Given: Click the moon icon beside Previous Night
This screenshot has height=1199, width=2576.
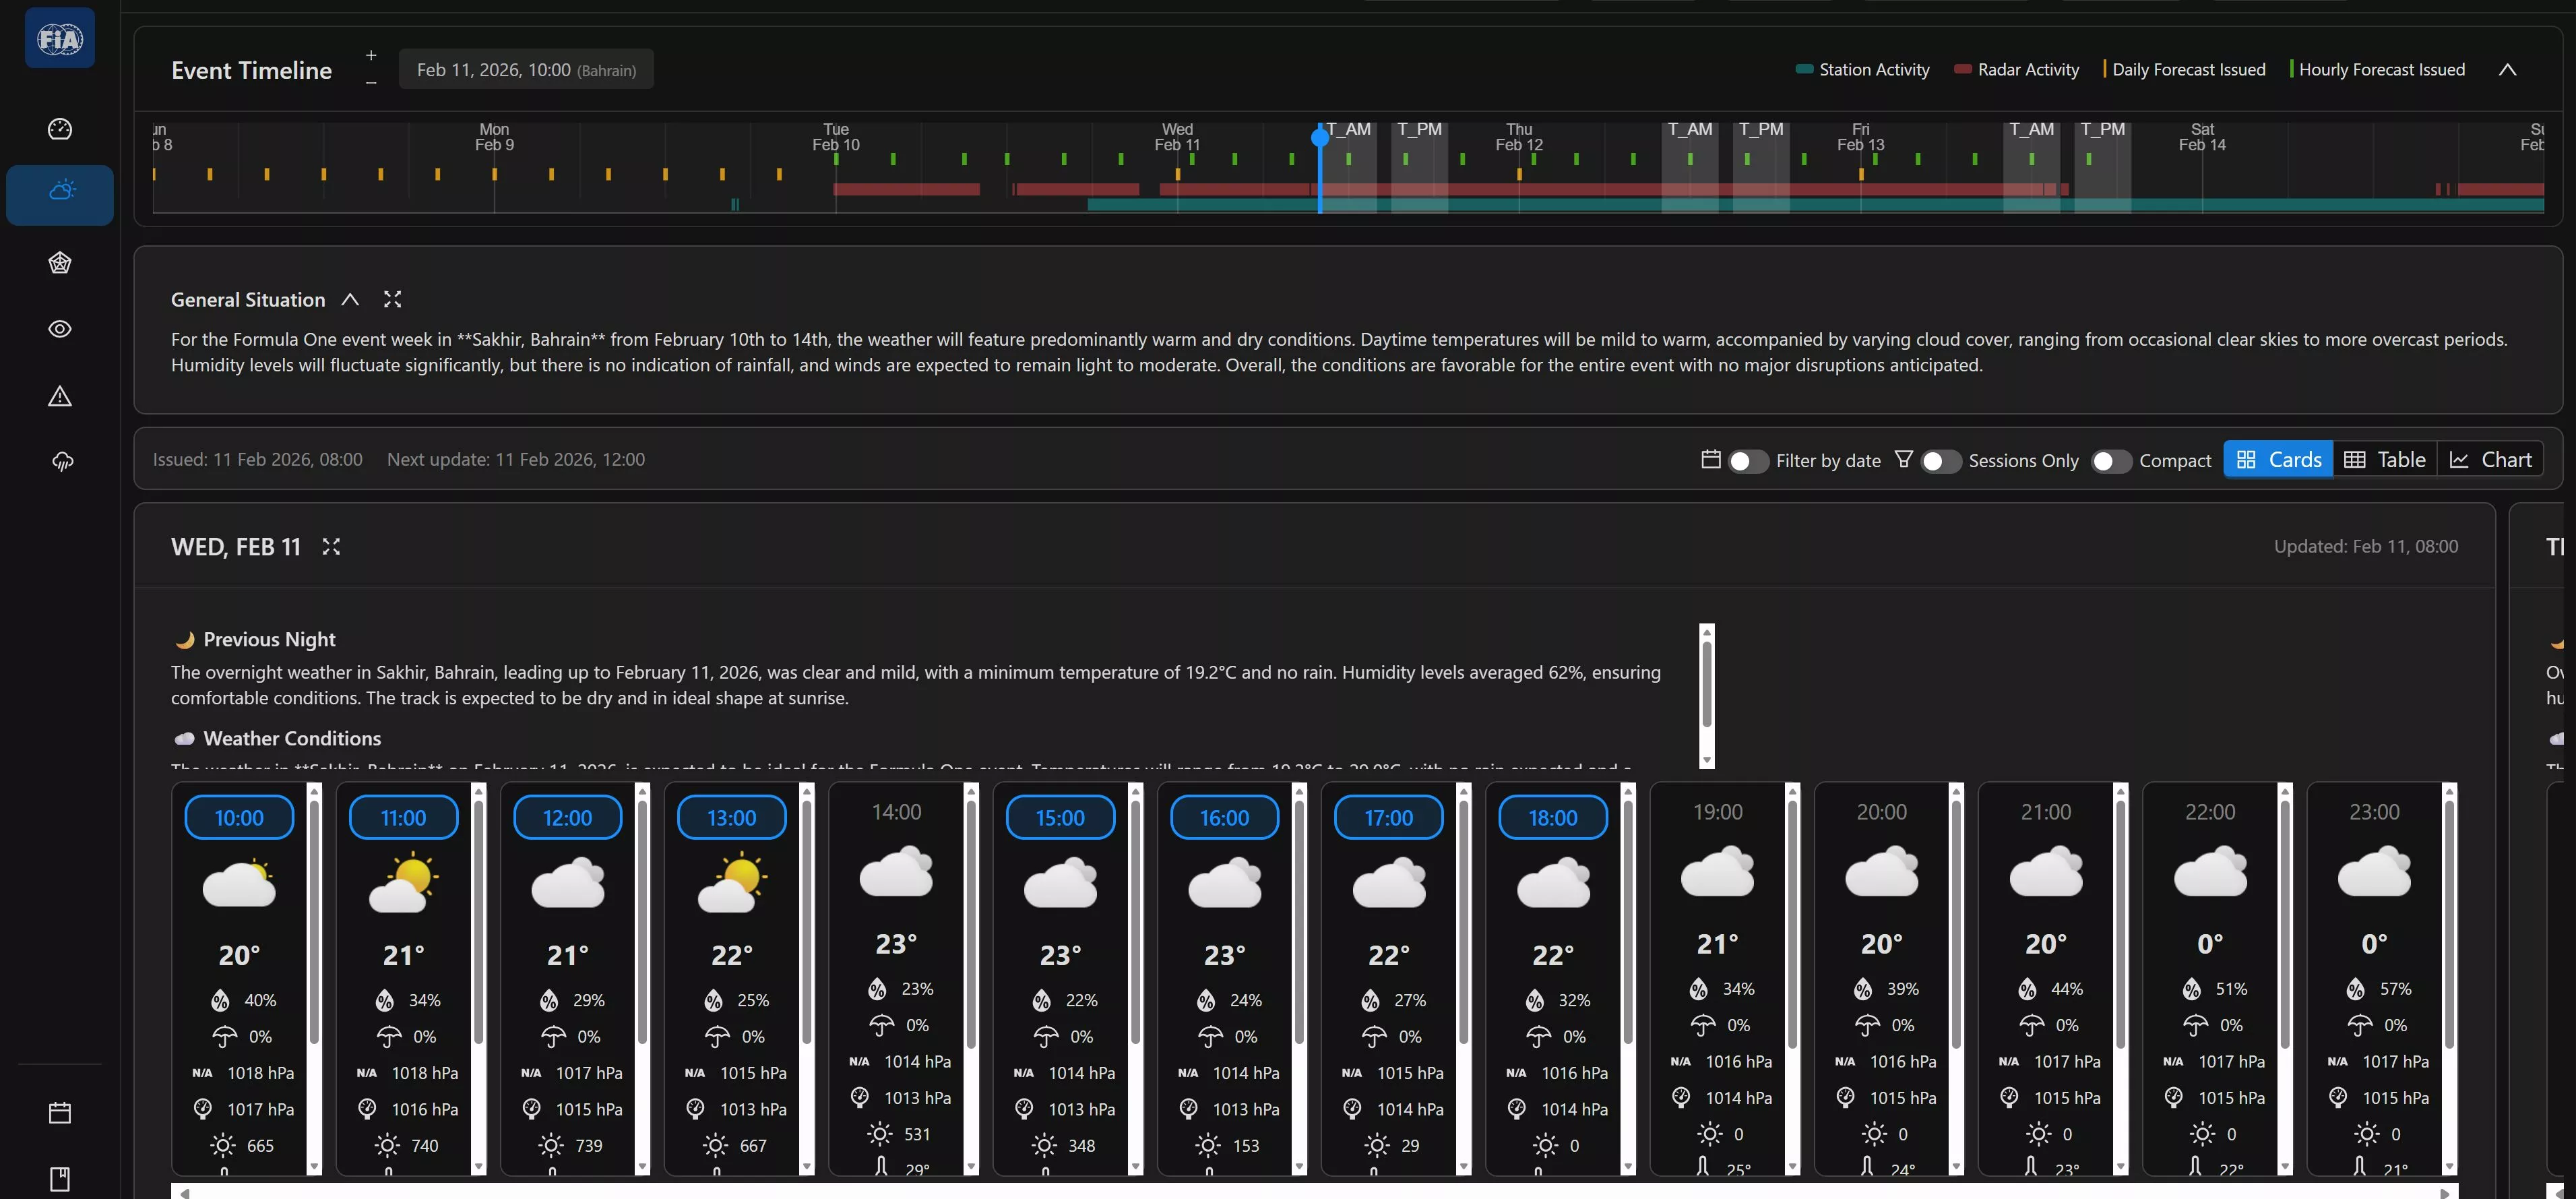Looking at the screenshot, I should tap(184, 640).
